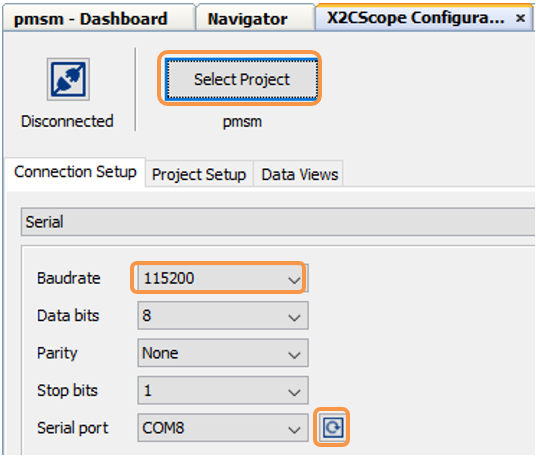Click the Serial connection type selector
536x459 pixels.
pyautogui.click(x=278, y=222)
